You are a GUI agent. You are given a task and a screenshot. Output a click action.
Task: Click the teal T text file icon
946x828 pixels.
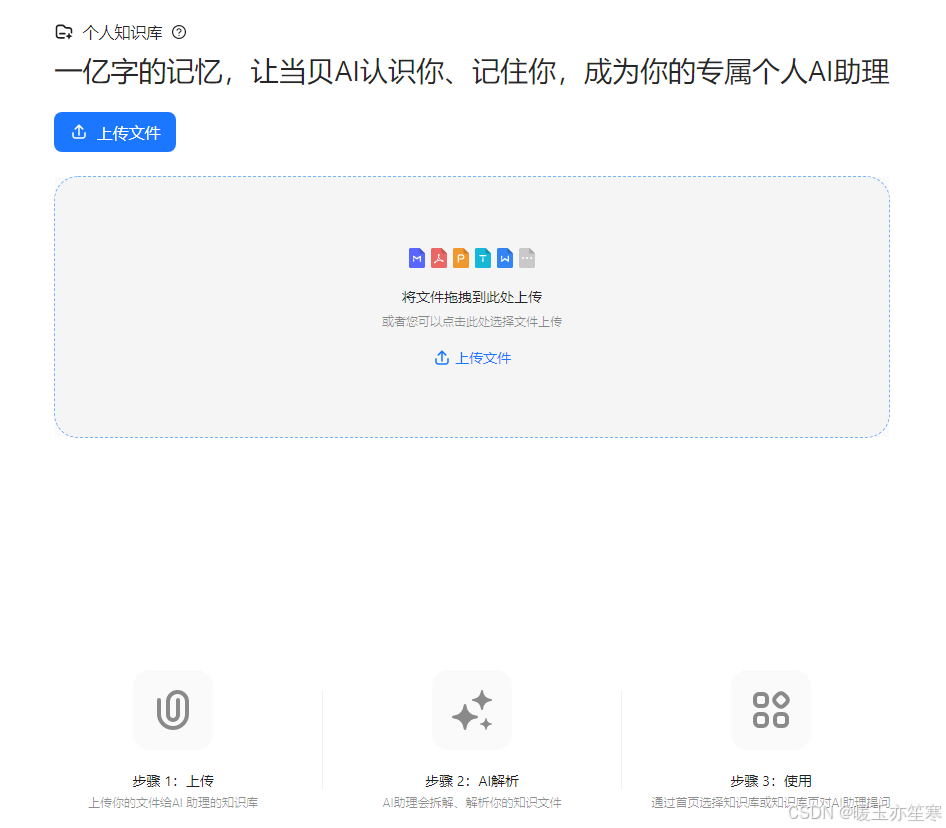[x=483, y=258]
